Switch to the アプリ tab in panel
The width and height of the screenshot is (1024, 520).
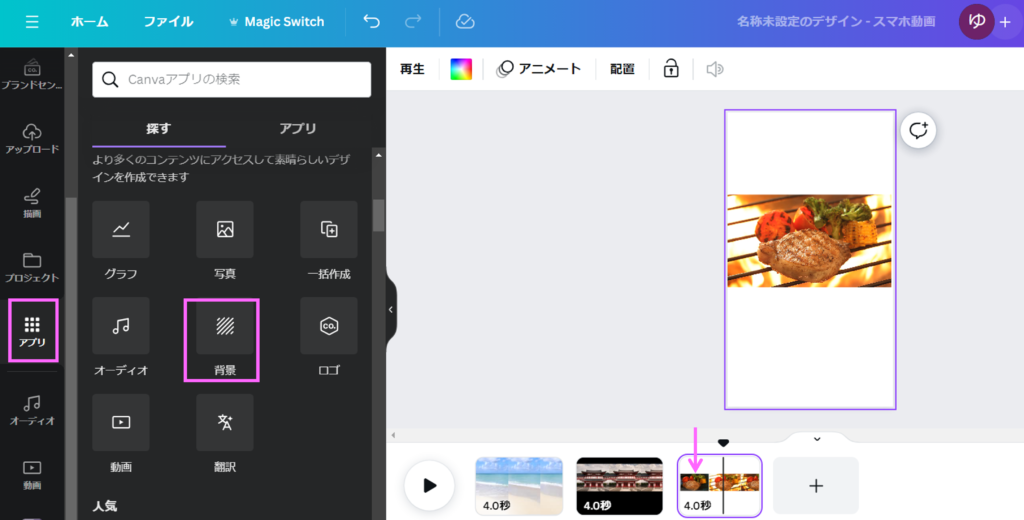coord(298,128)
